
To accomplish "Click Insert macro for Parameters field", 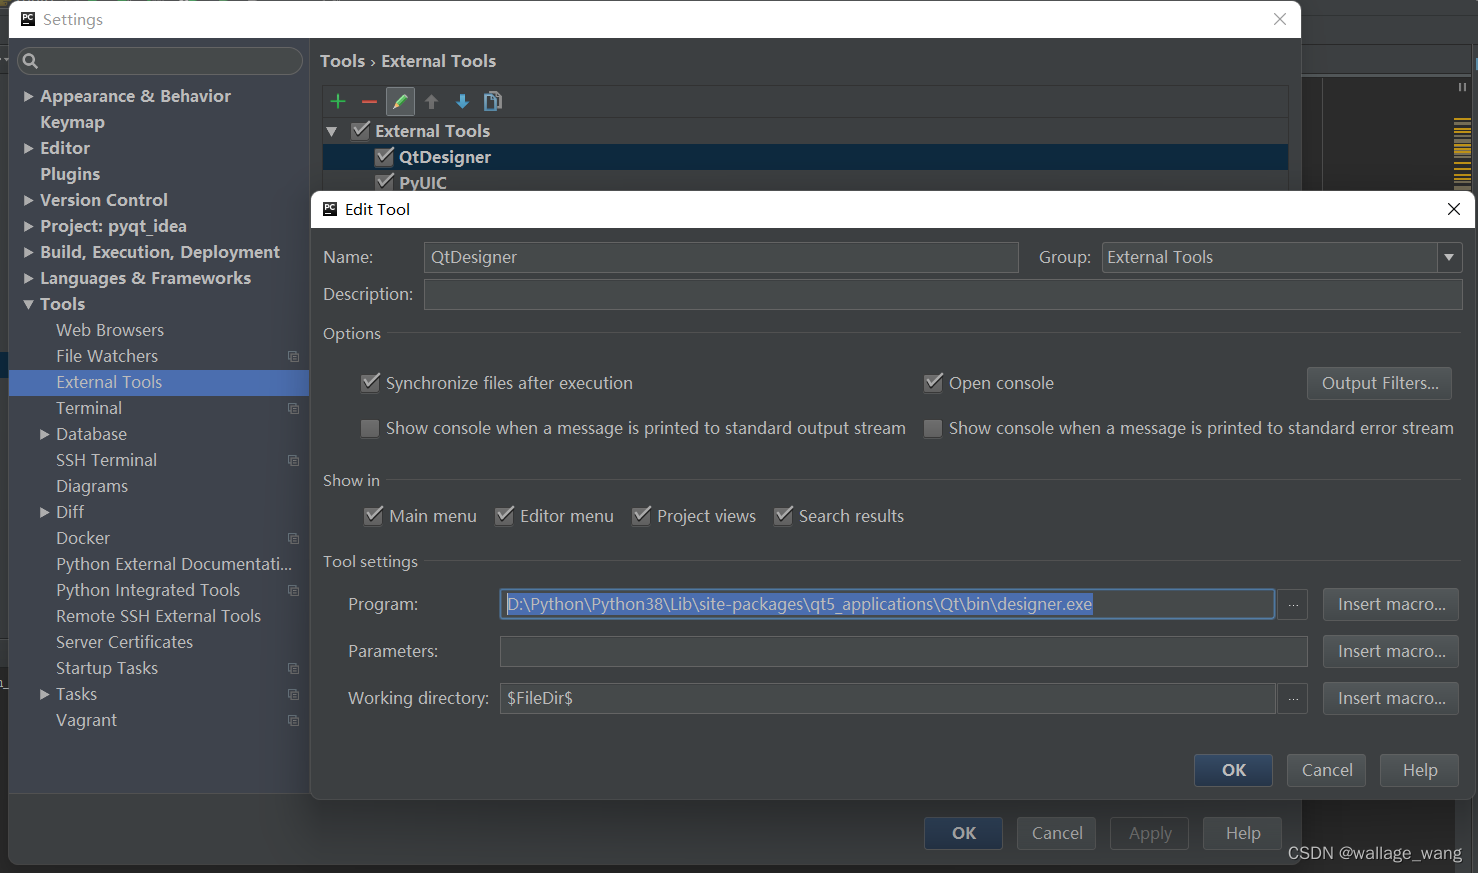I will click(x=1391, y=651).
